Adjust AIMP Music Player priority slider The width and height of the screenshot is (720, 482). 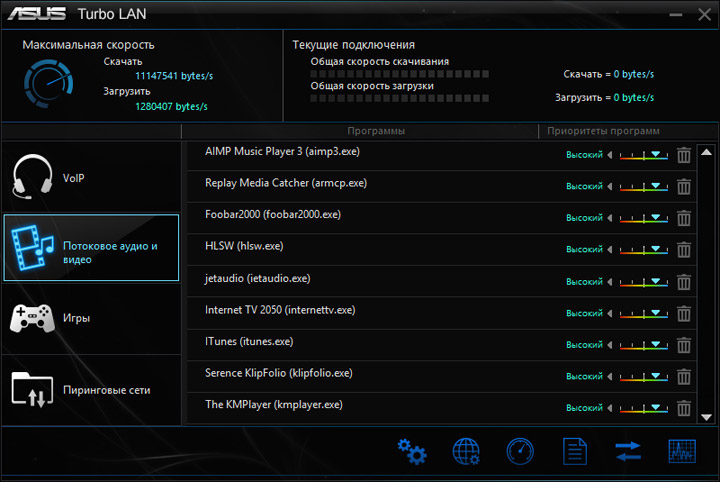pyautogui.click(x=644, y=155)
